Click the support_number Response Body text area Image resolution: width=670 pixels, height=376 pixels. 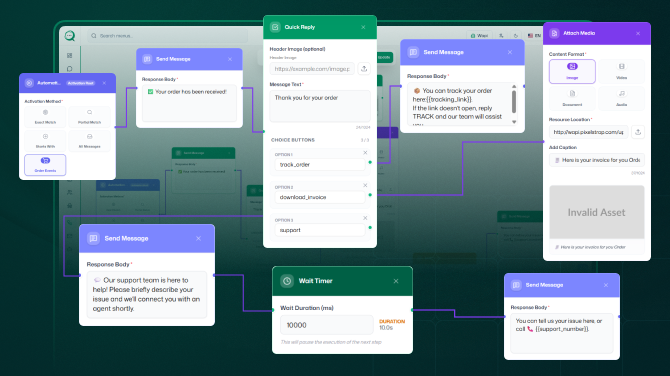[x=562, y=333]
